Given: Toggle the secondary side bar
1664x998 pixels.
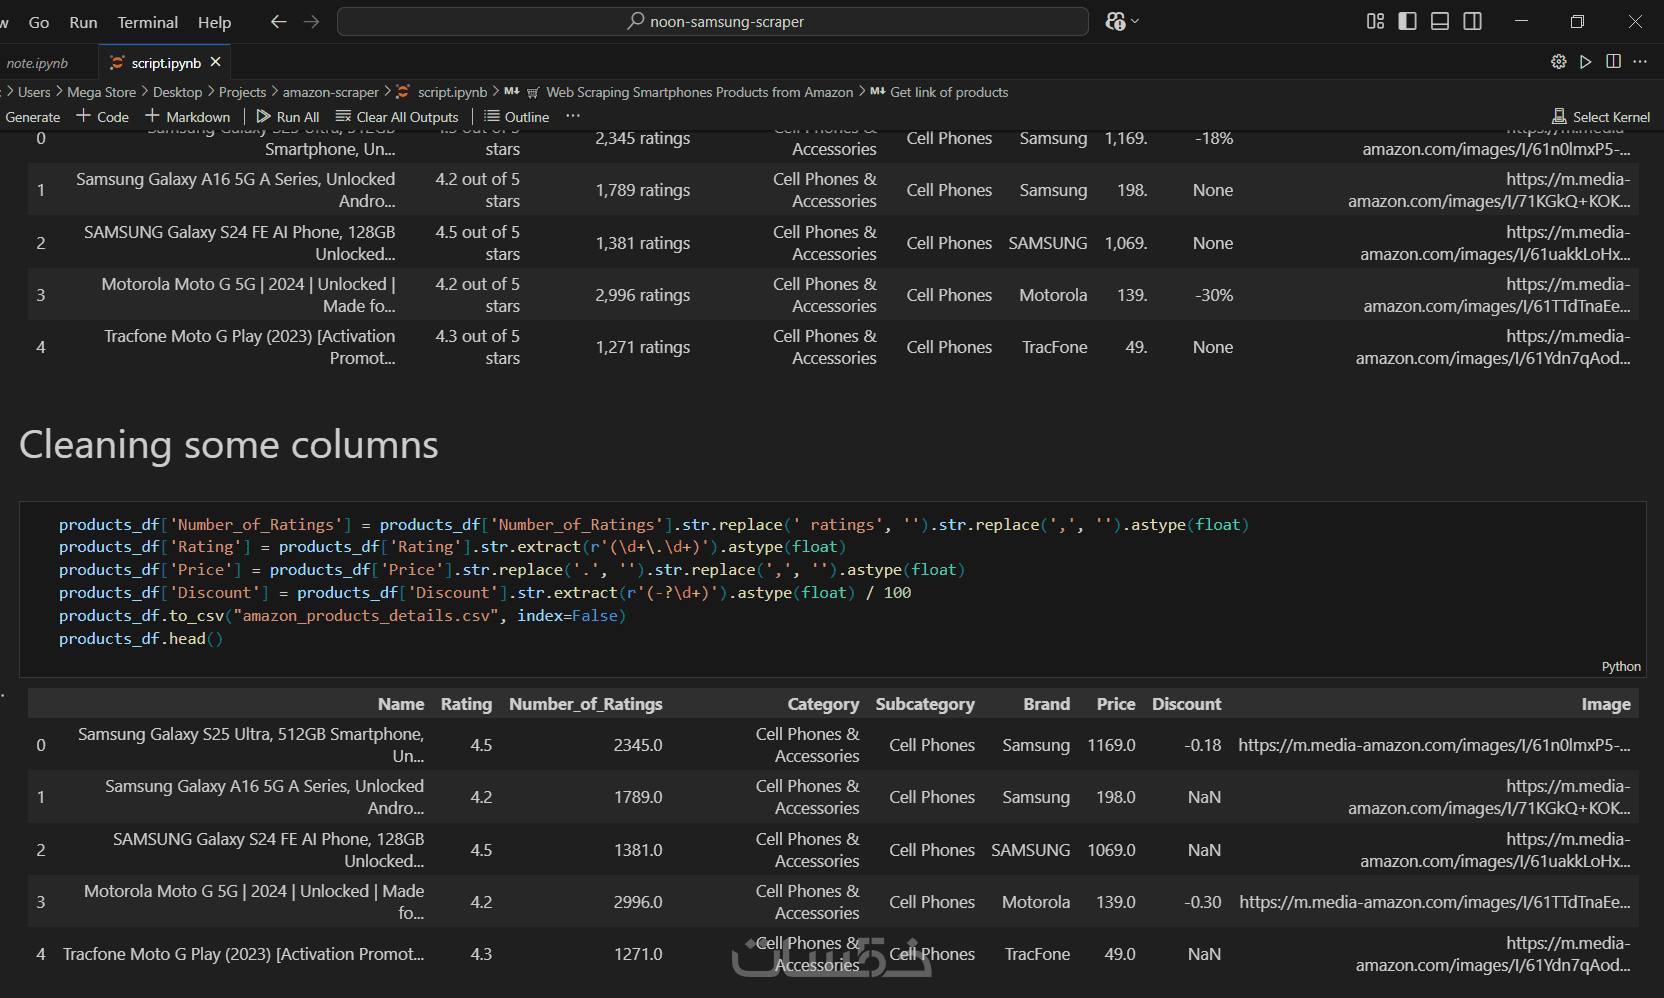Looking at the screenshot, I should click(1472, 21).
